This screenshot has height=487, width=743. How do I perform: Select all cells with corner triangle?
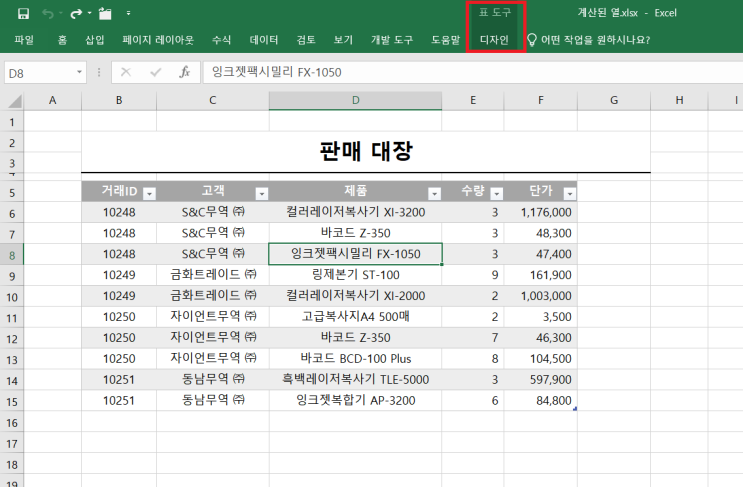pyautogui.click(x=14, y=101)
